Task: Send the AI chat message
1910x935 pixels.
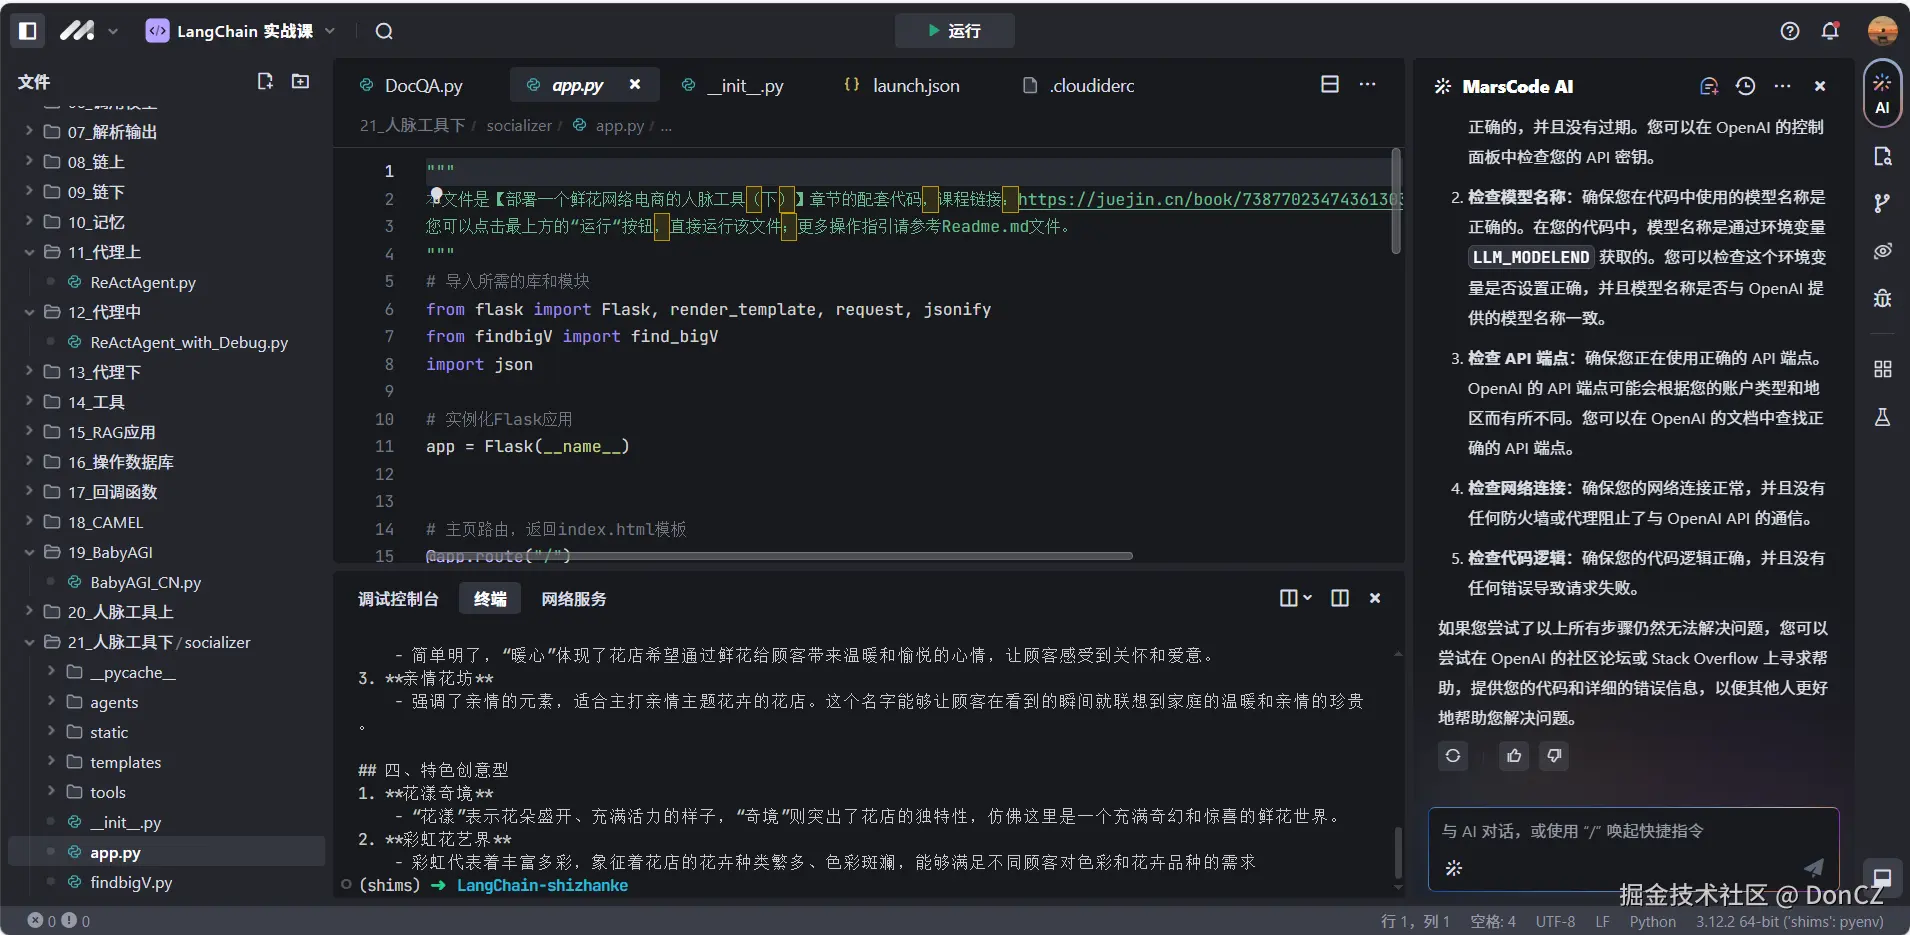Action: [1814, 867]
